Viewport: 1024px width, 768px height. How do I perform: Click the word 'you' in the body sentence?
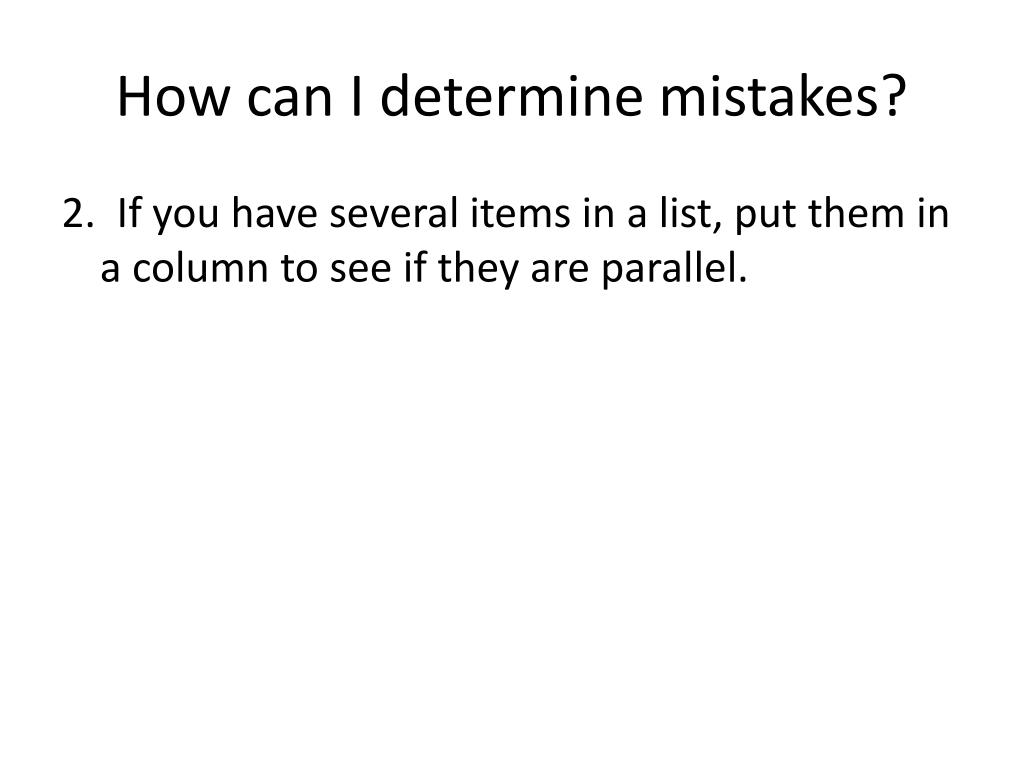[x=185, y=217]
